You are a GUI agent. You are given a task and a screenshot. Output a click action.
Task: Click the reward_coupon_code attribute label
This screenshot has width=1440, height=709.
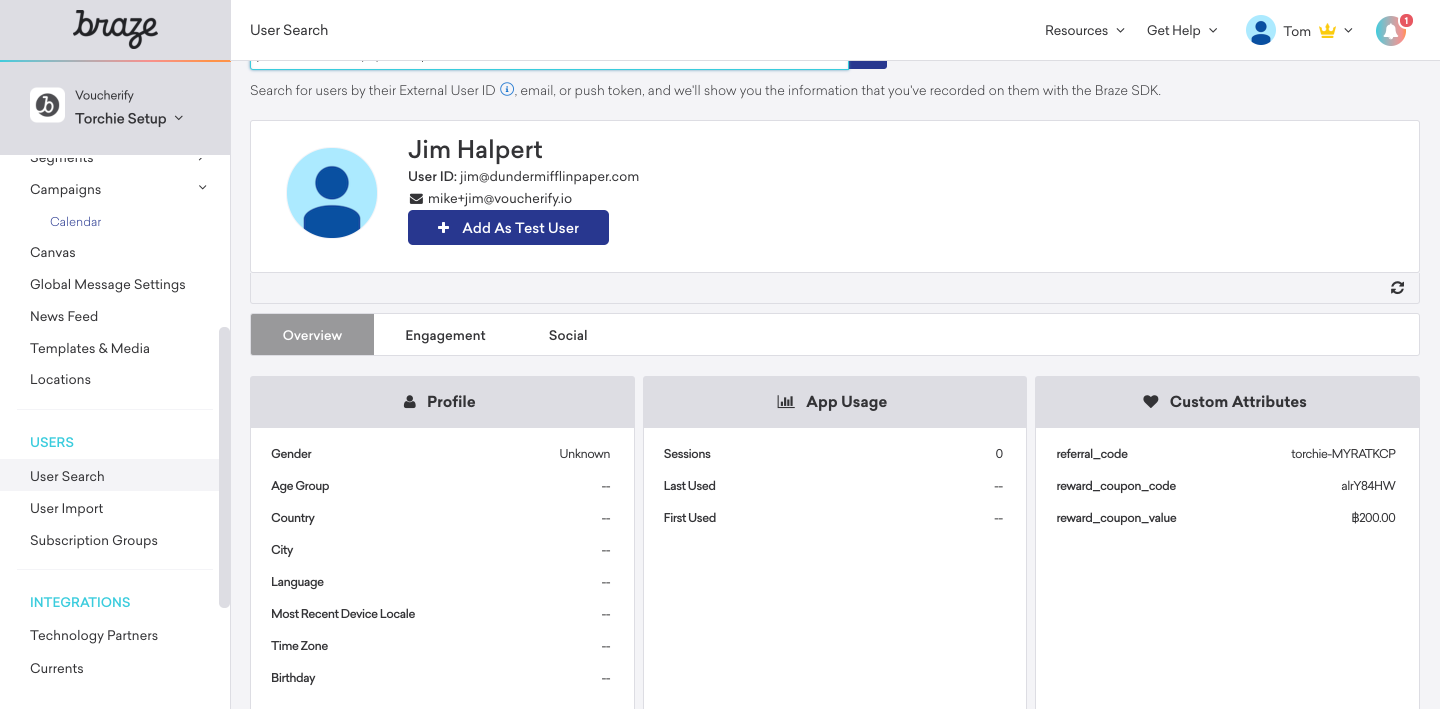click(x=1116, y=486)
